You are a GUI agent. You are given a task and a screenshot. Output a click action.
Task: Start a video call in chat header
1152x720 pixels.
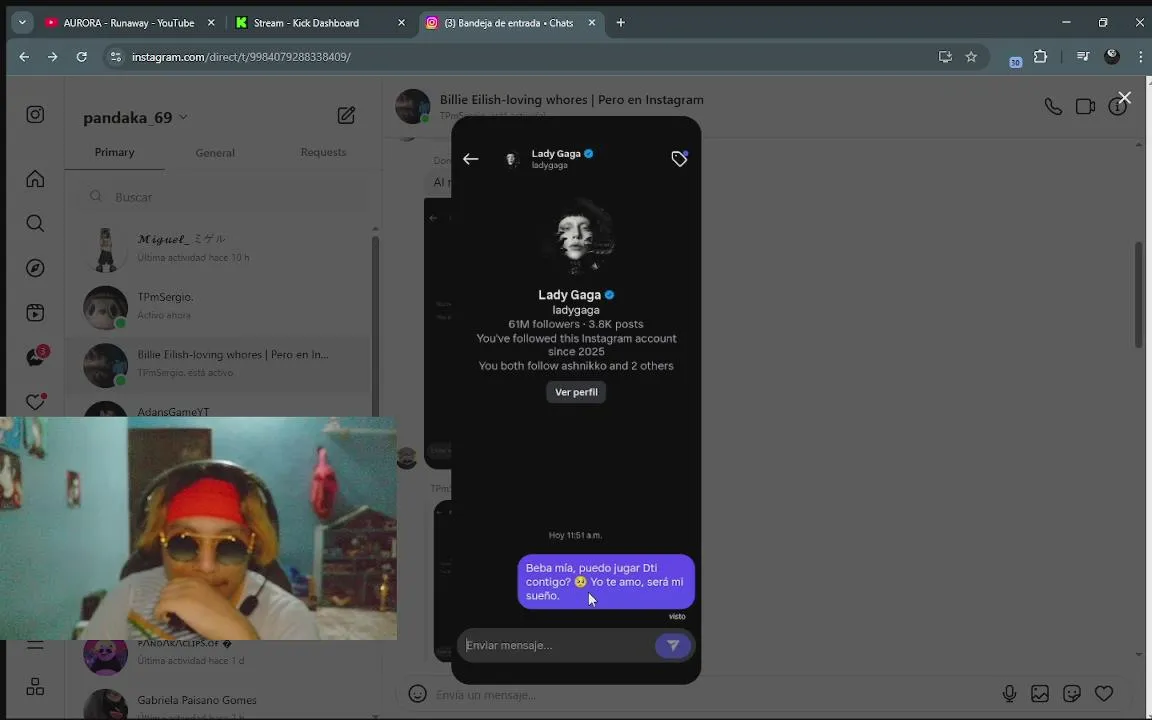pos(1085,107)
